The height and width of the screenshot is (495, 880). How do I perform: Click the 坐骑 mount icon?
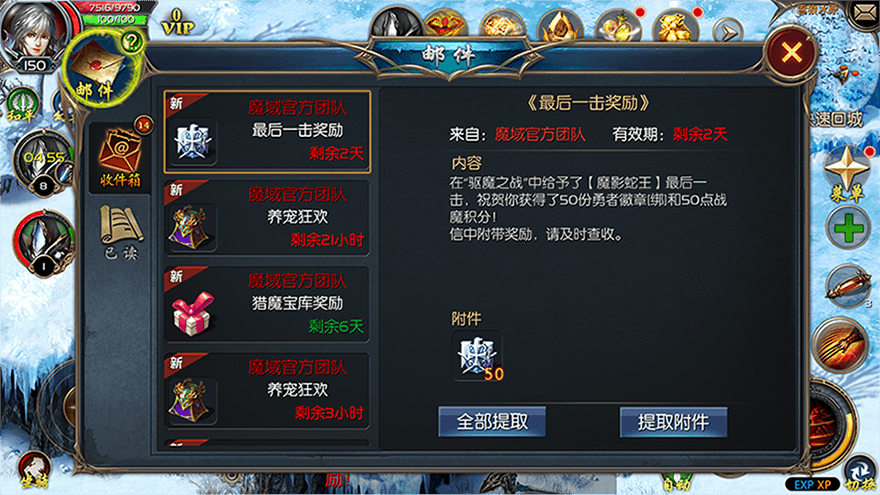(x=35, y=470)
